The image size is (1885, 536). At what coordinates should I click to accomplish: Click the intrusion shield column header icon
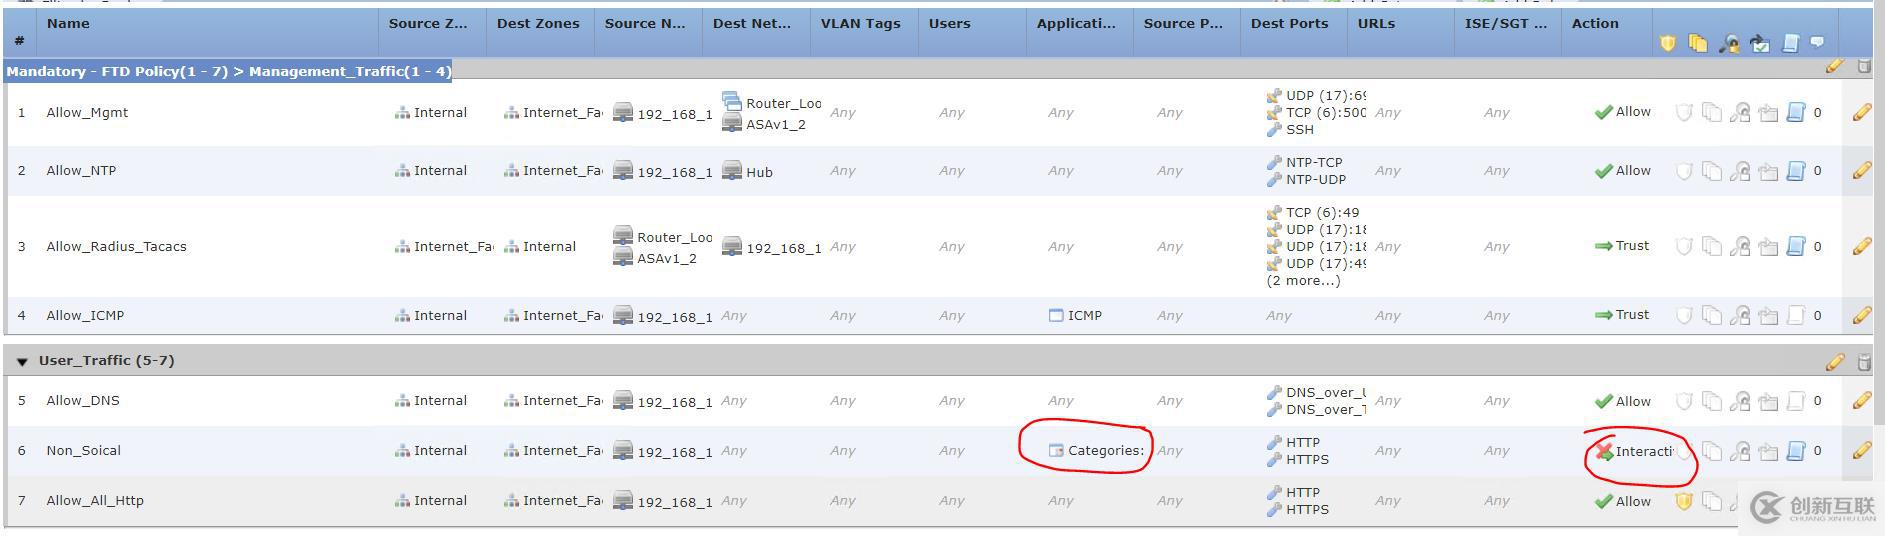(x=1667, y=43)
